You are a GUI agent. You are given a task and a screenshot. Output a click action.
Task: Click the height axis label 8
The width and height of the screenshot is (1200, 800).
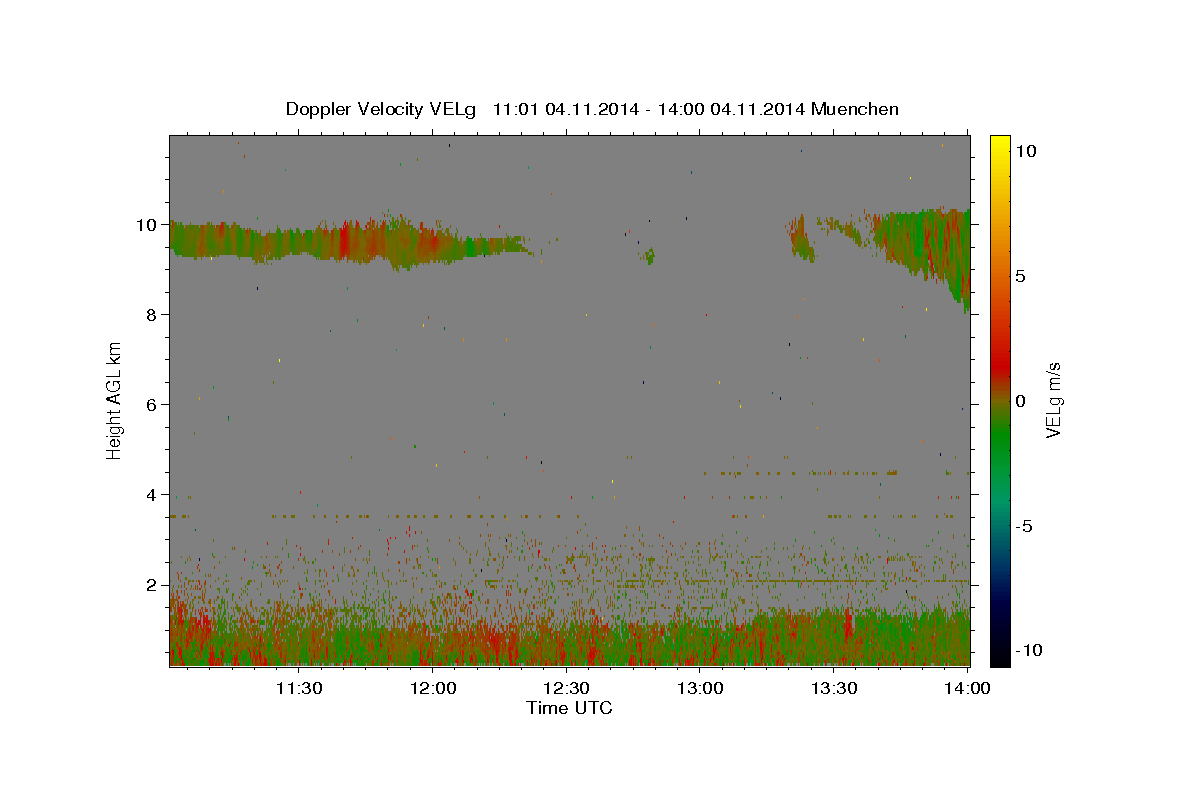(153, 315)
